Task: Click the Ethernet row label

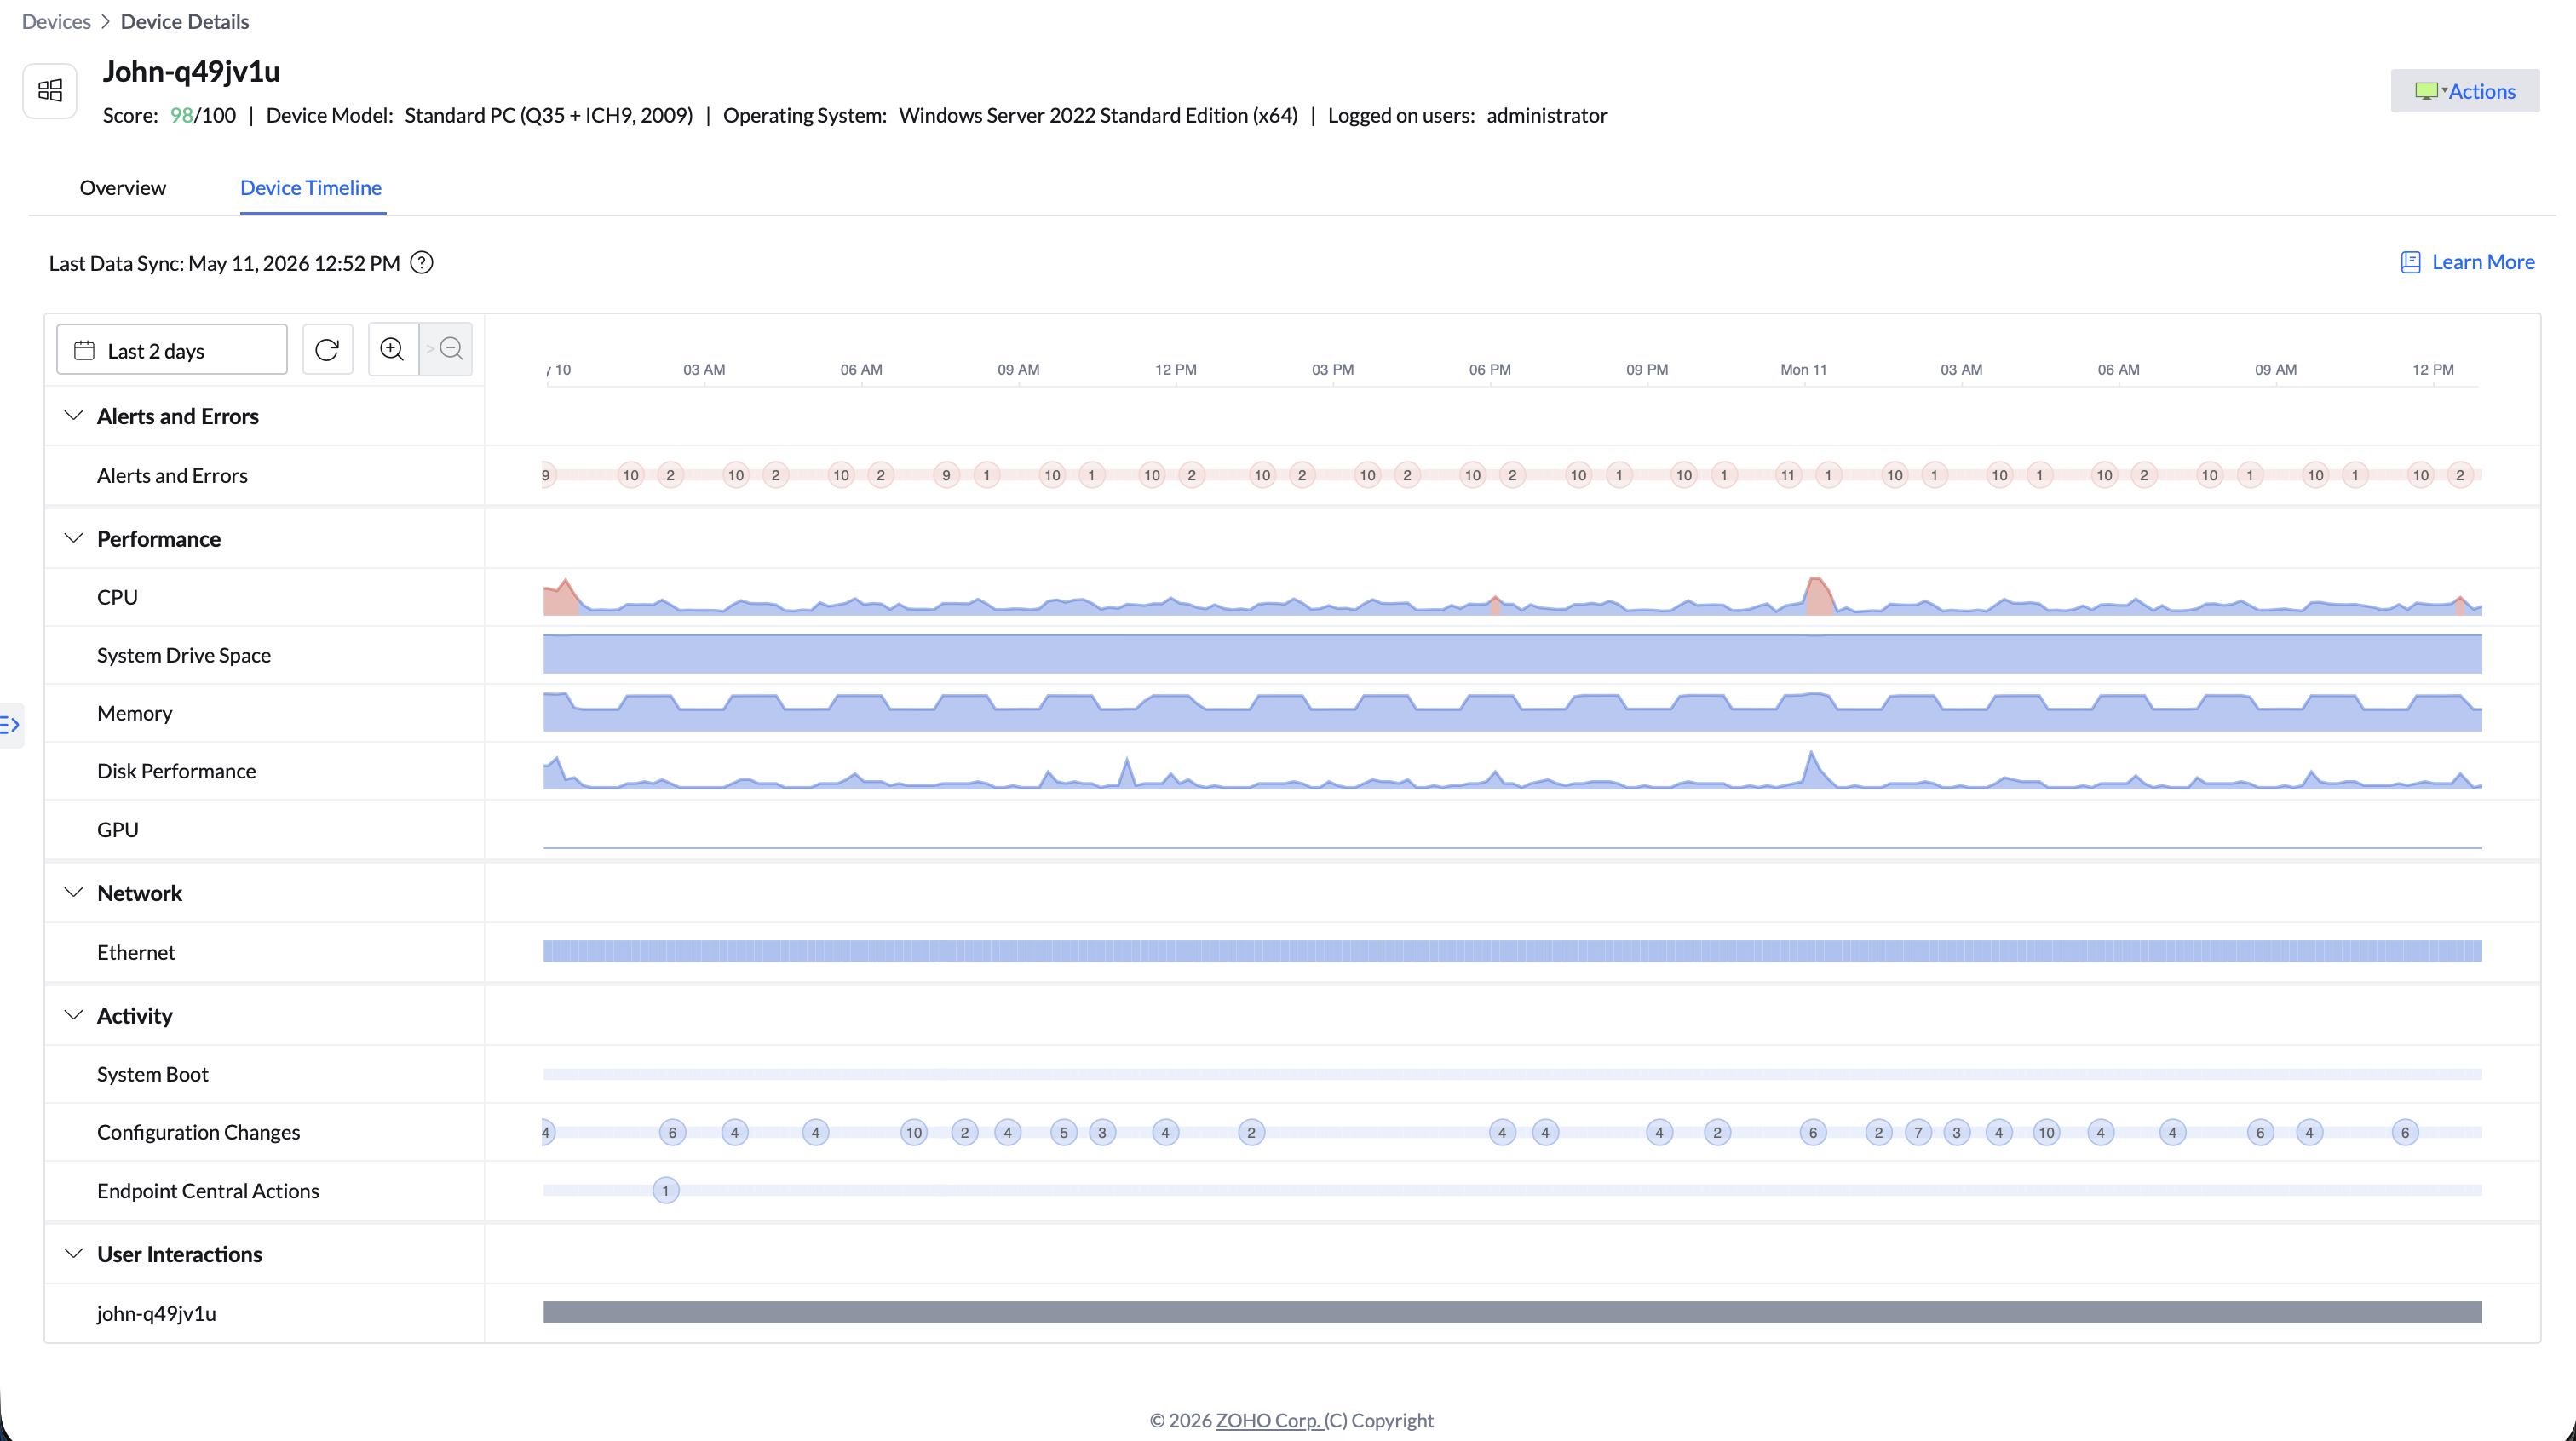Action: tap(136, 952)
